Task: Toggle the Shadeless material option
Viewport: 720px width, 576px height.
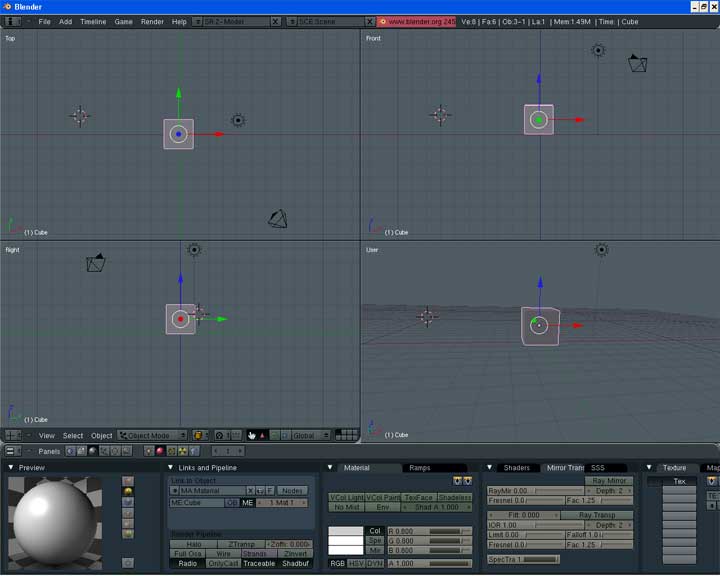Action: [455, 497]
